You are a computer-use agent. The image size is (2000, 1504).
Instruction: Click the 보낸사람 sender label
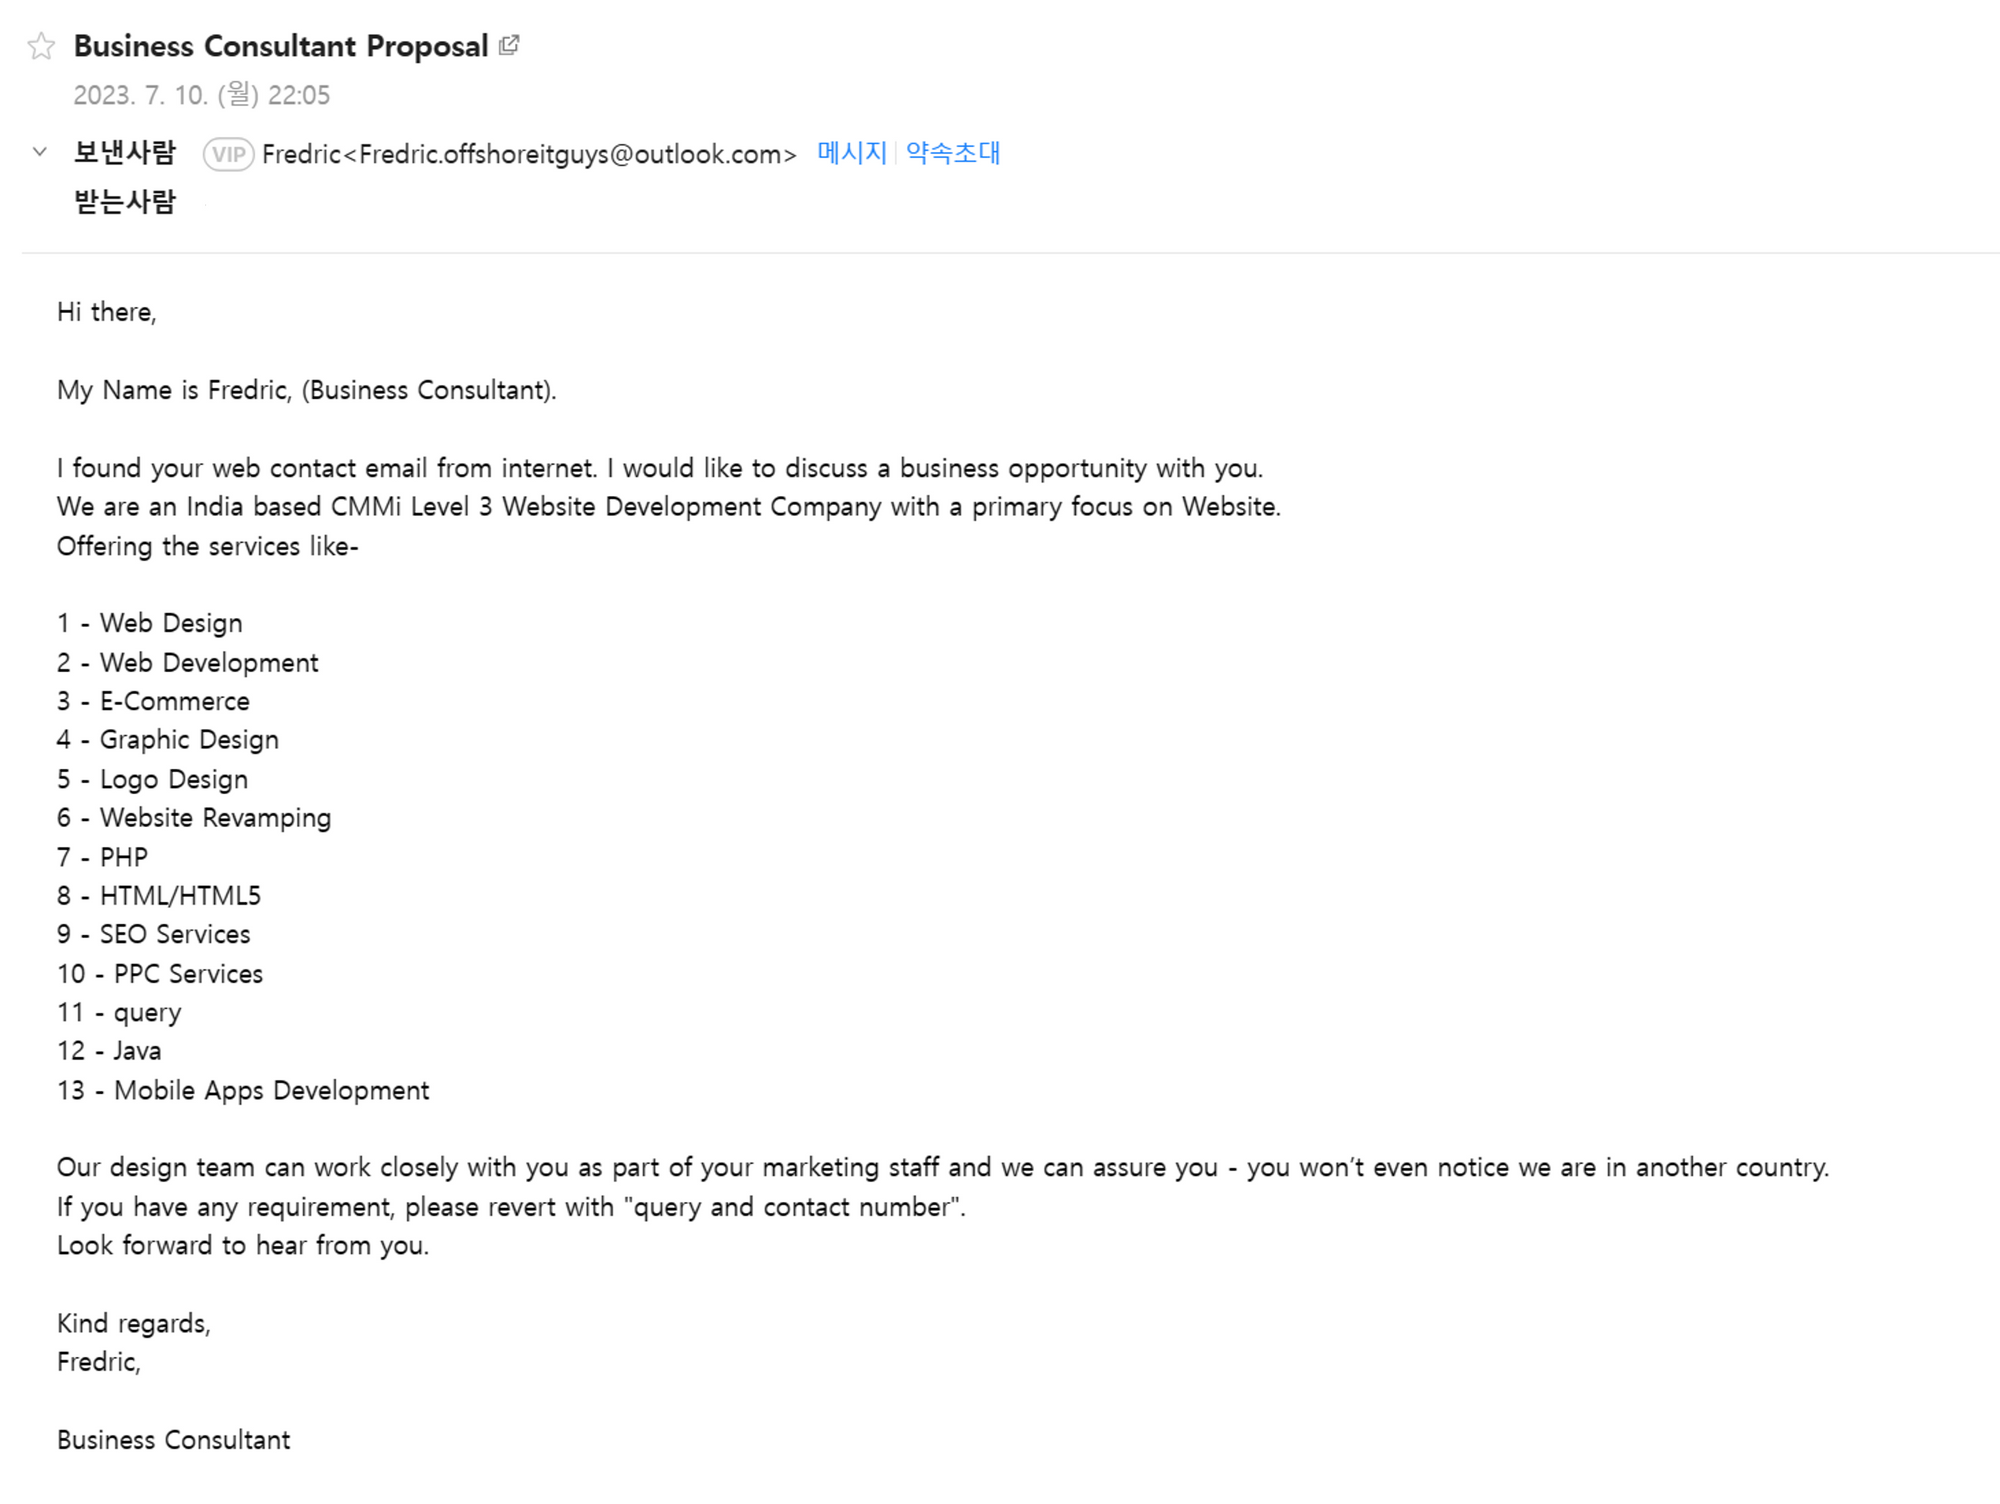point(125,153)
